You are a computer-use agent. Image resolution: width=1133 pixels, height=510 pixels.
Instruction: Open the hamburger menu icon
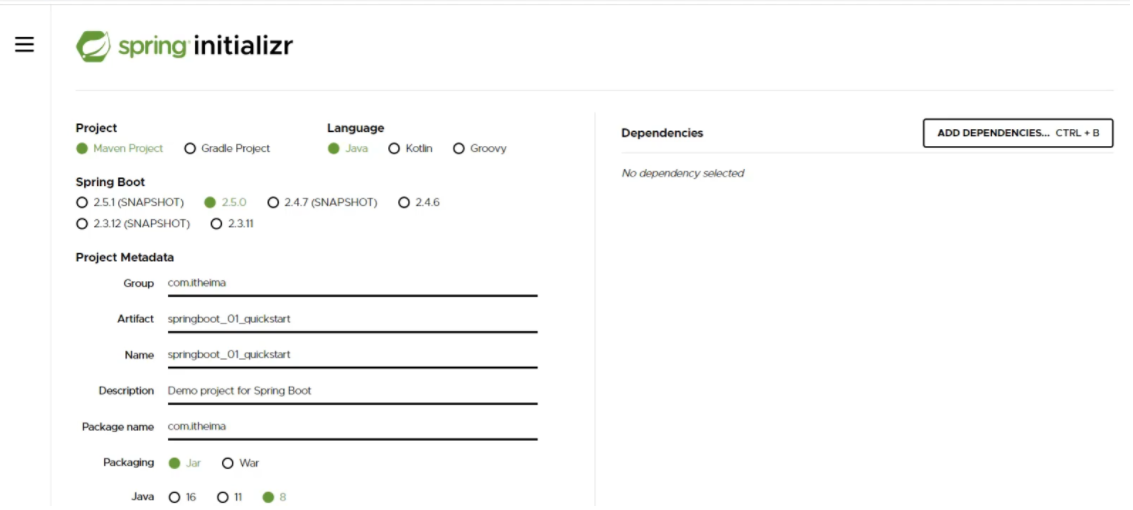click(24, 45)
